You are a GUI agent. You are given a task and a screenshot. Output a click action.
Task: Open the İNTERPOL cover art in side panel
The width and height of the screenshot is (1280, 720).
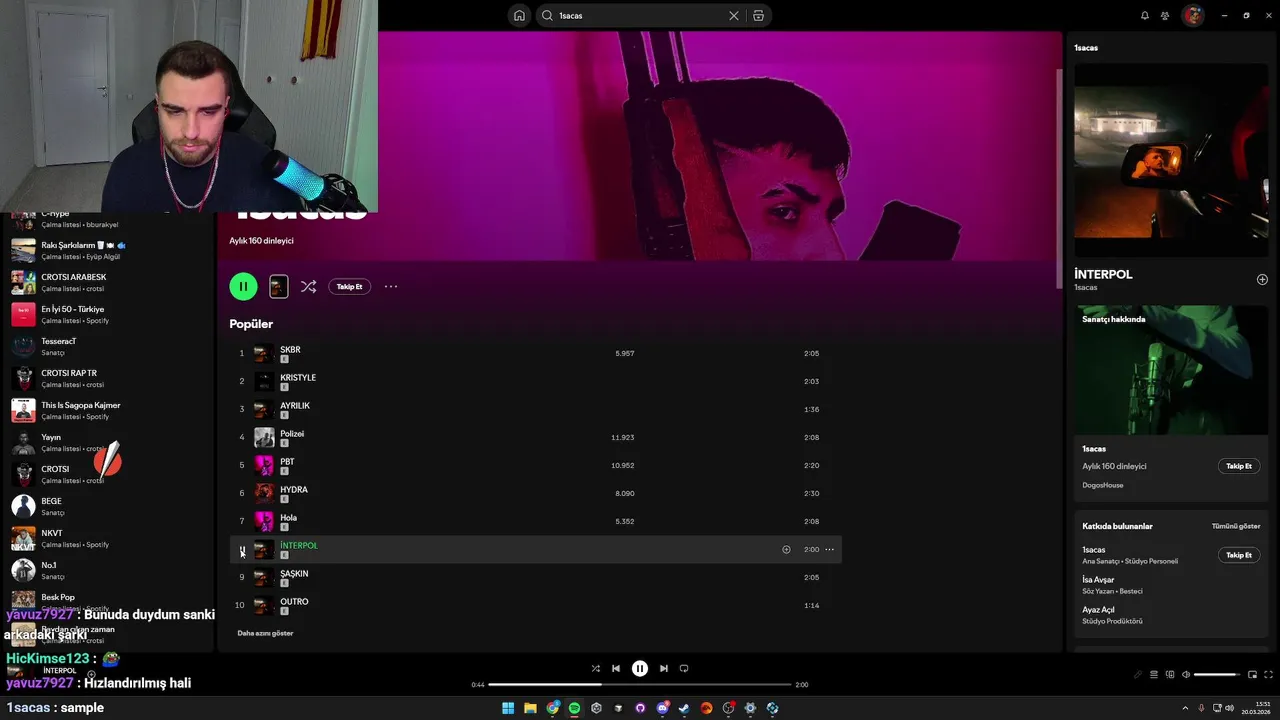coord(1171,159)
